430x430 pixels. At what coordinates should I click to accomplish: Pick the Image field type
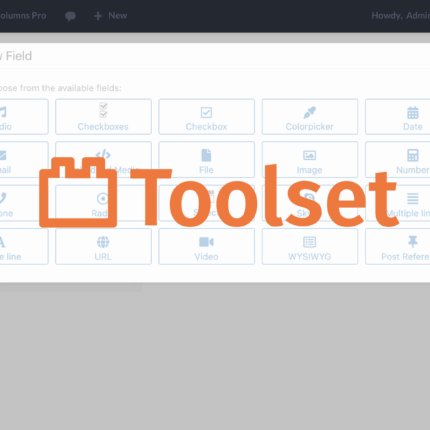(310, 160)
